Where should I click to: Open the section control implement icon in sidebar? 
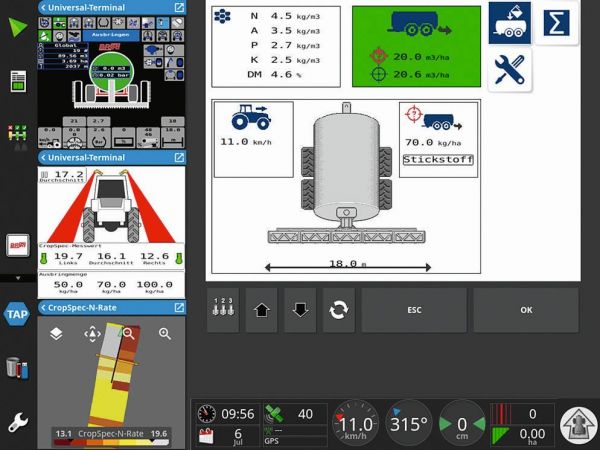click(x=18, y=136)
